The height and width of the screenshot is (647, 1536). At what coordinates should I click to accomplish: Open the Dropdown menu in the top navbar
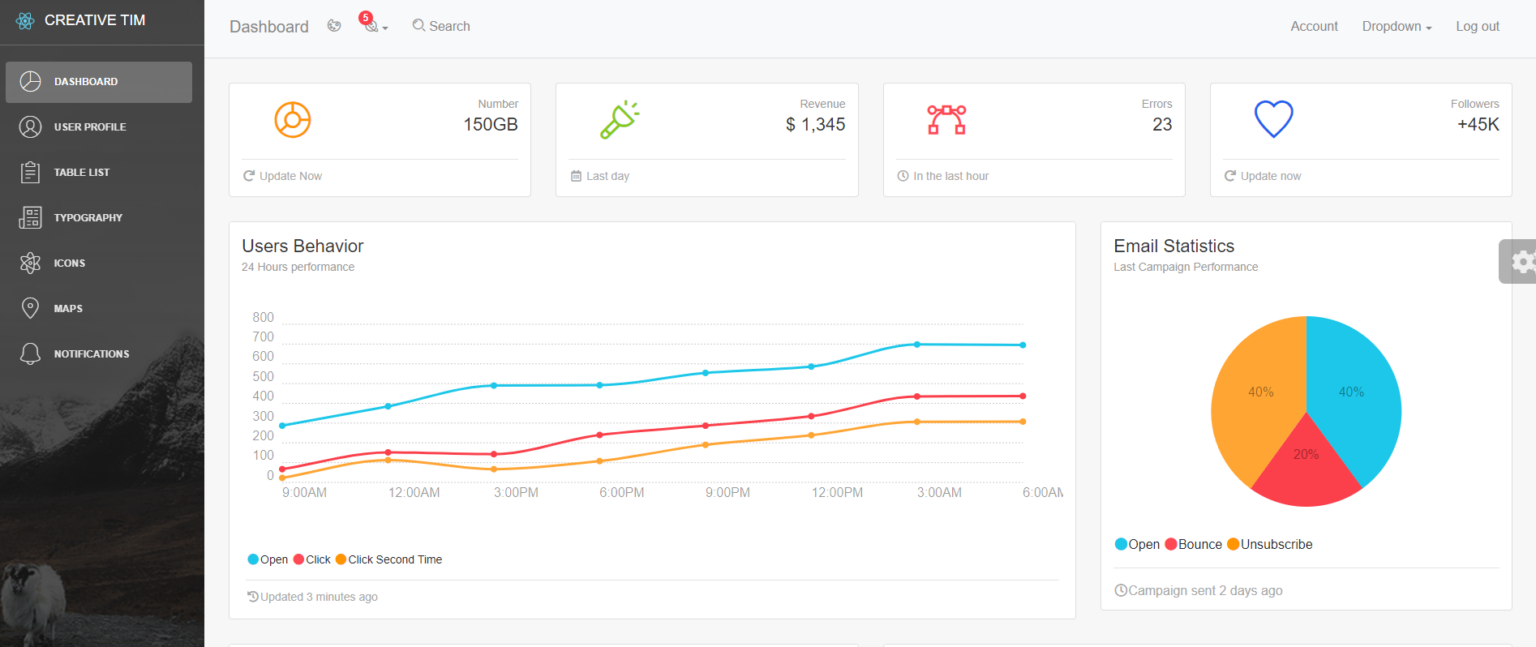tap(1395, 26)
